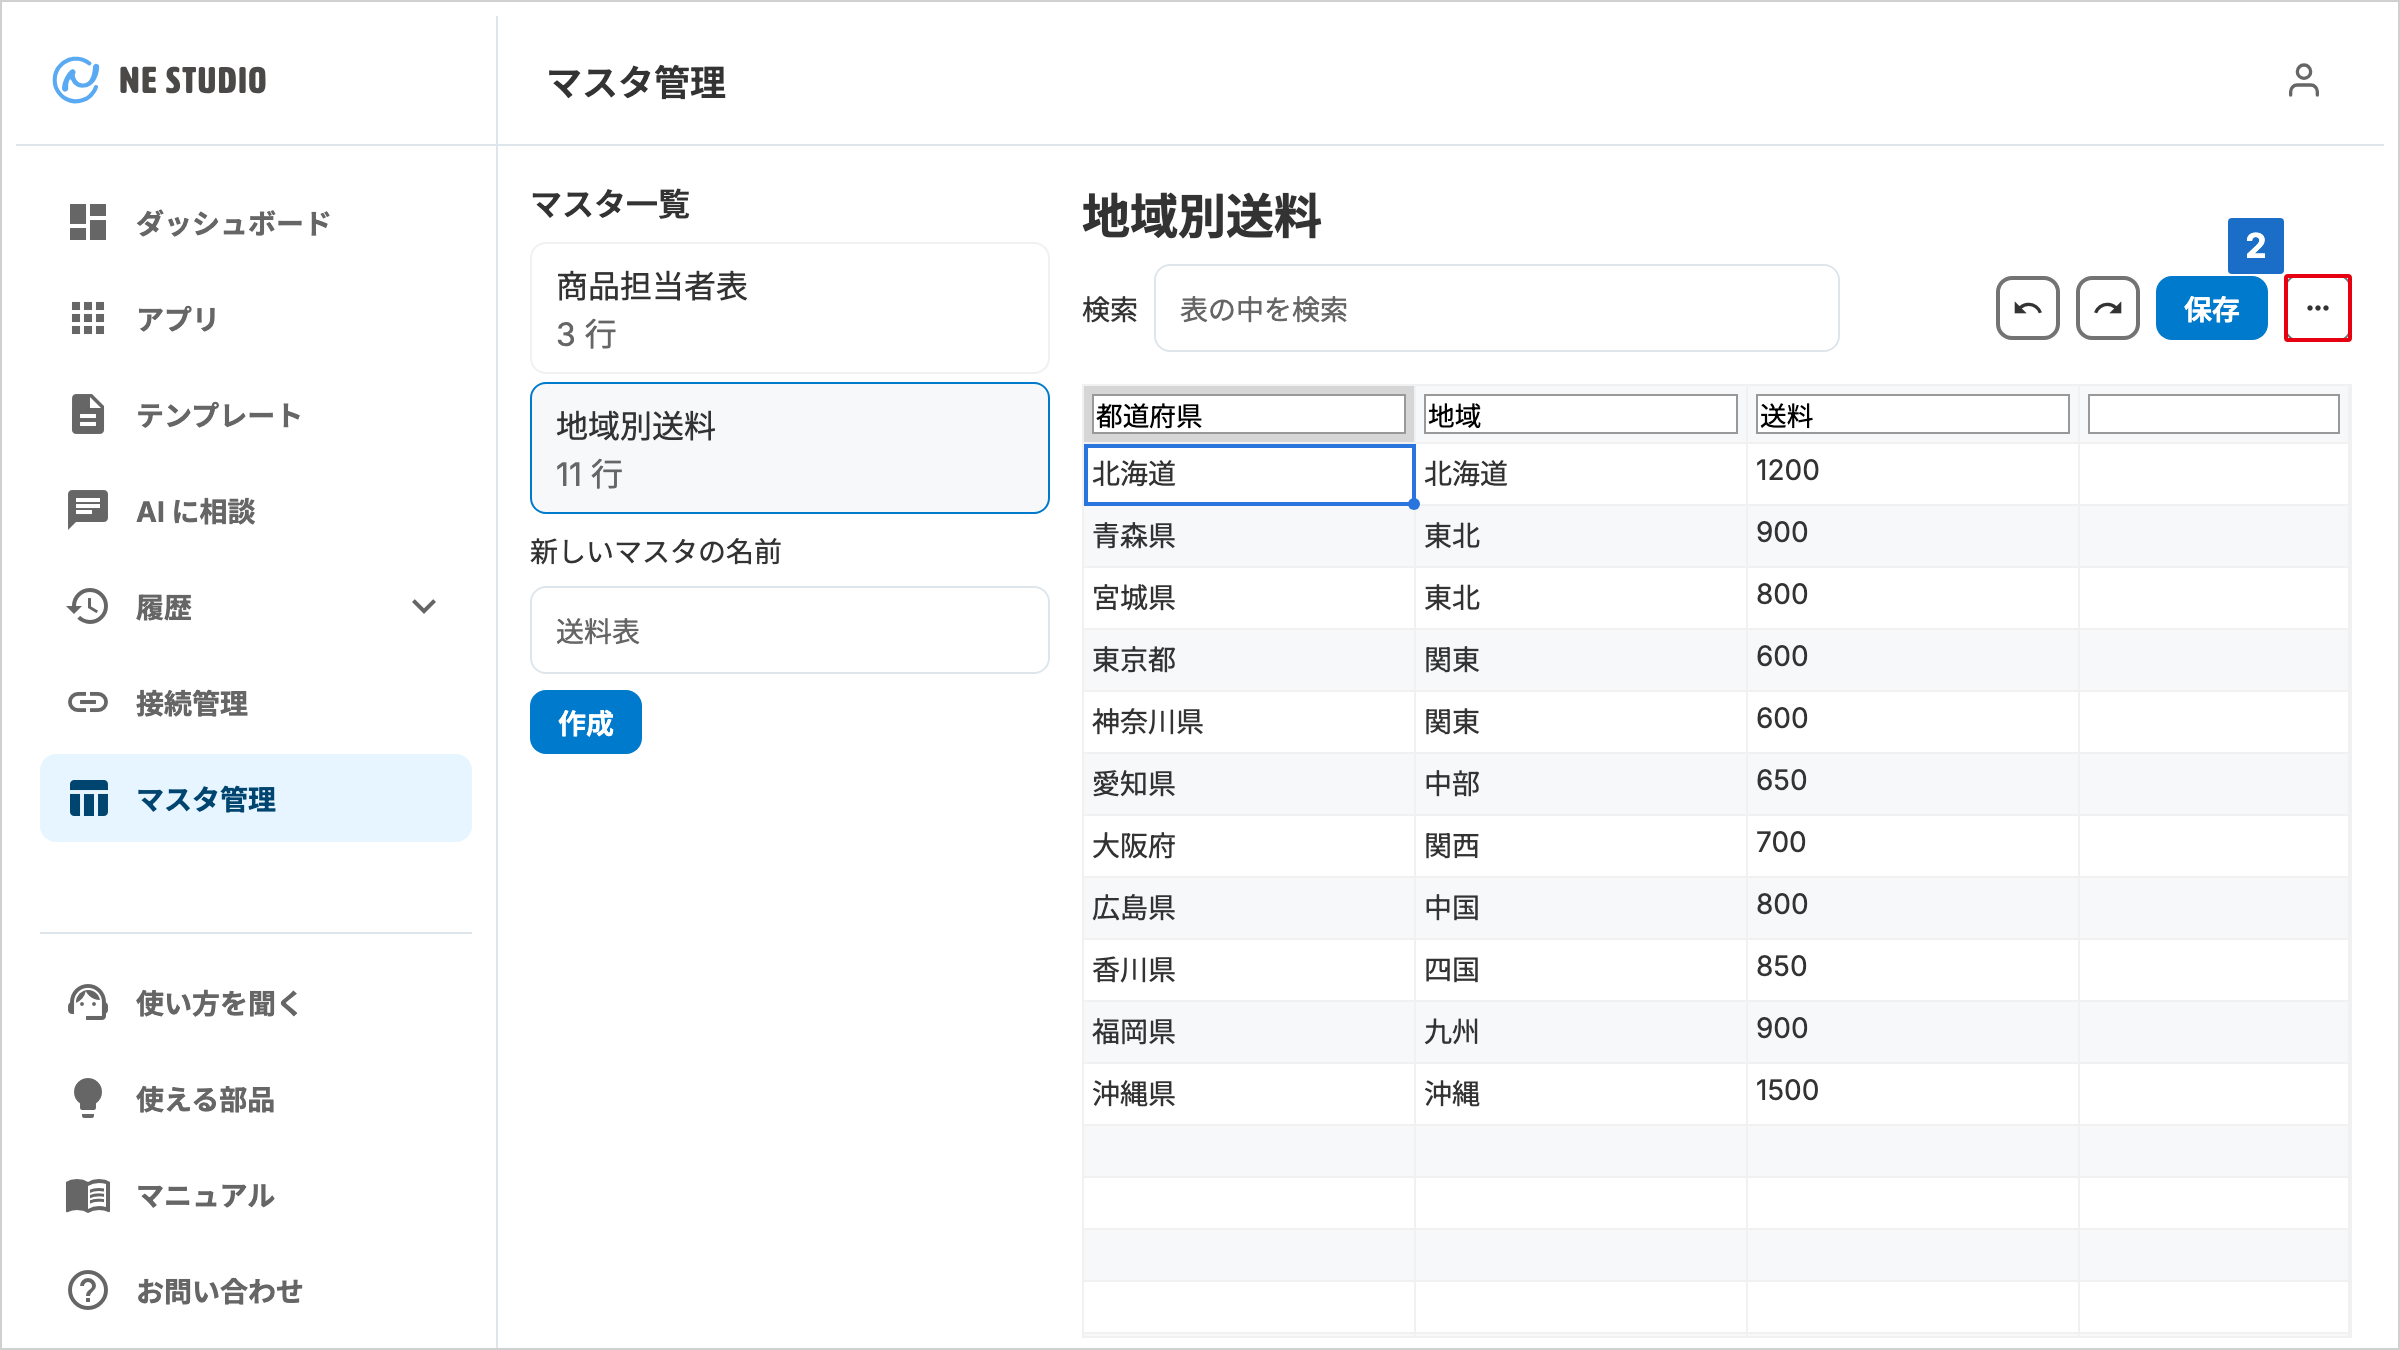Open 接続管理 connection management

pos(255,702)
